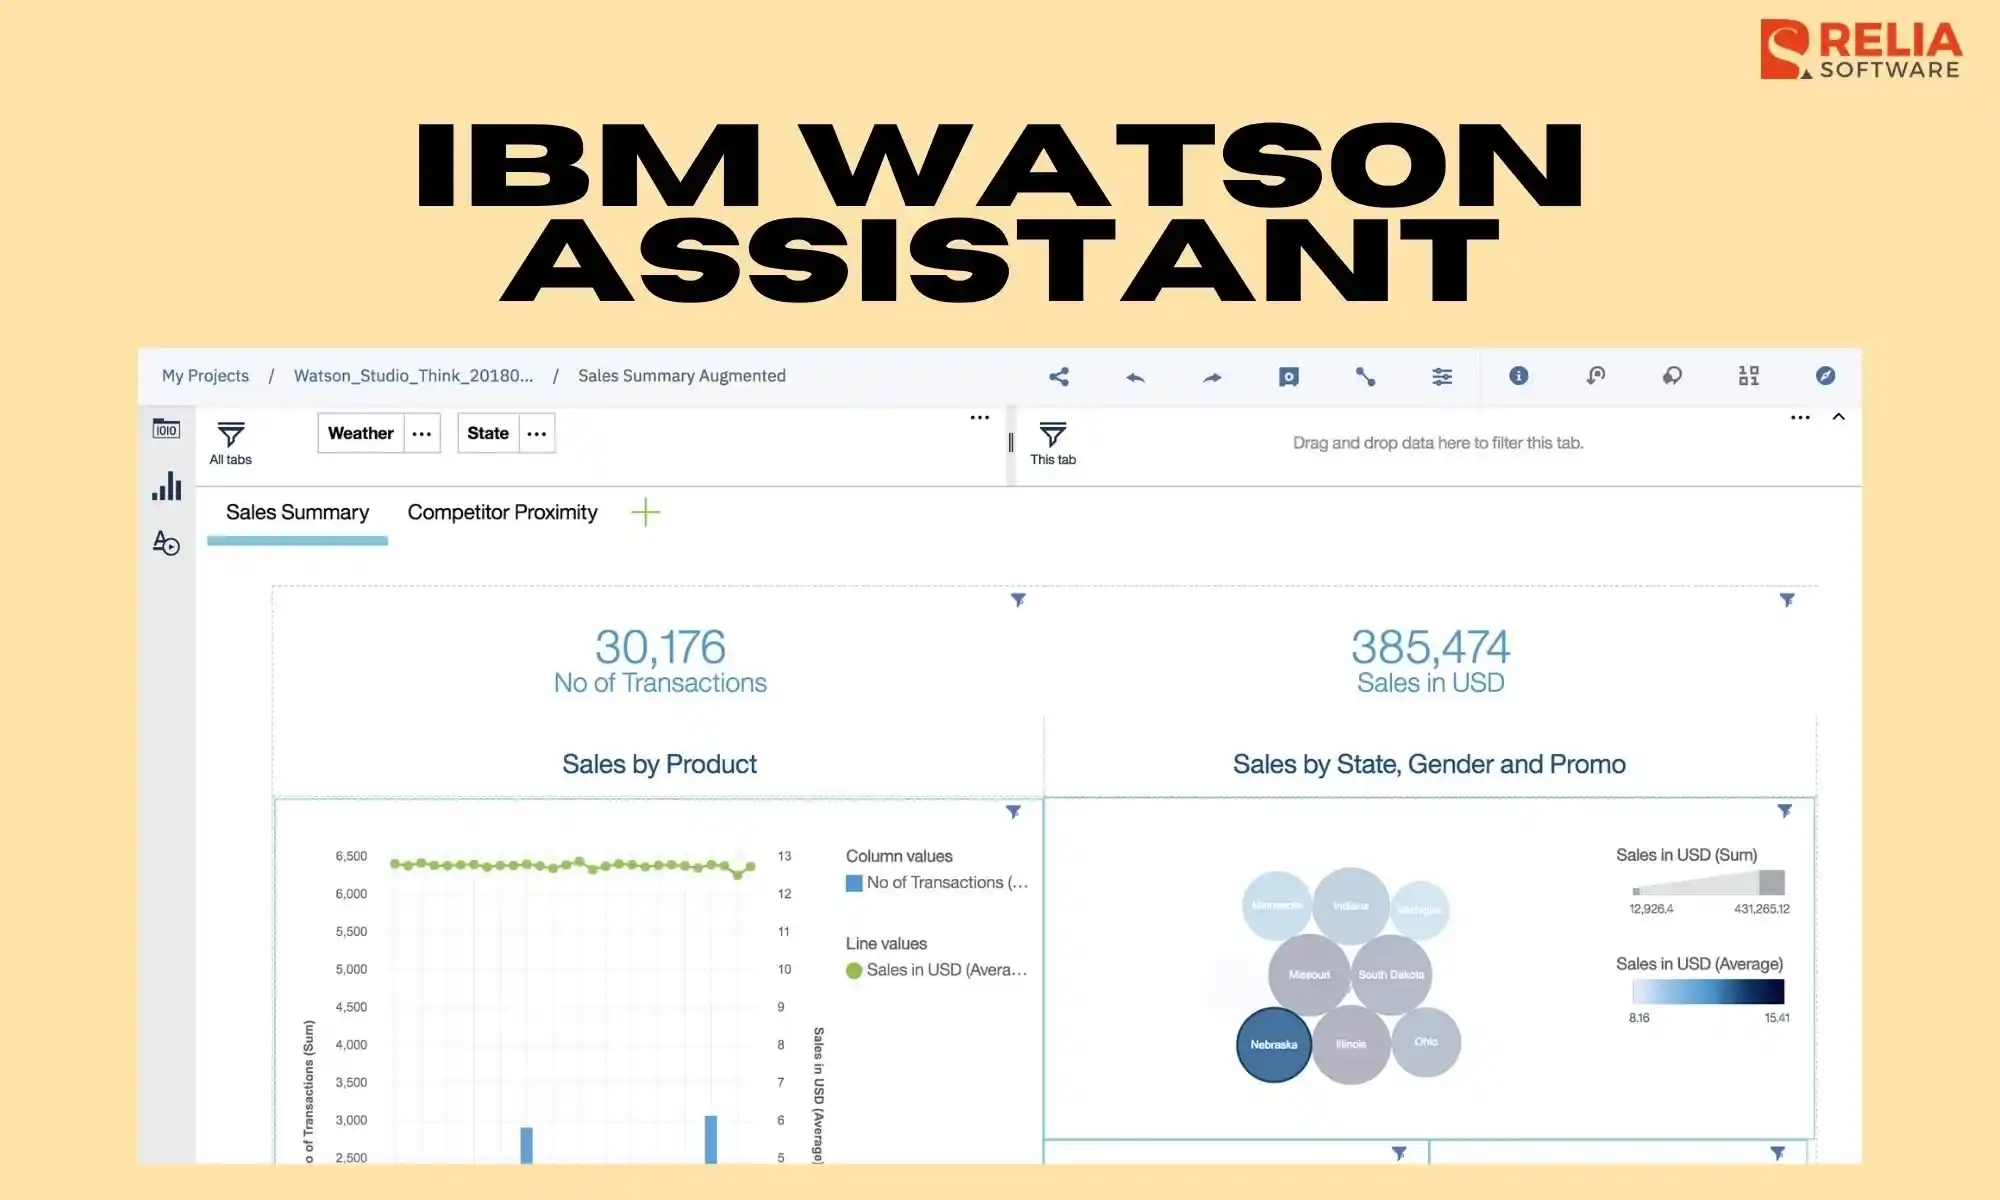Select the Nebraska bubble

tap(1274, 1045)
